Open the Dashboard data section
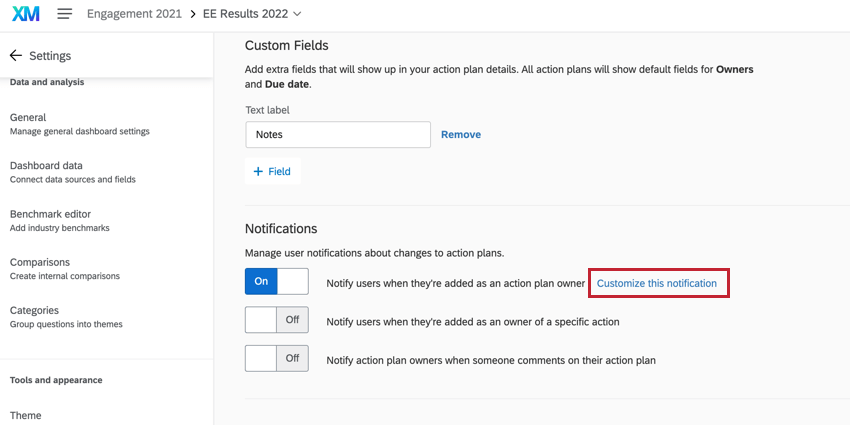850x425 pixels. click(46, 165)
